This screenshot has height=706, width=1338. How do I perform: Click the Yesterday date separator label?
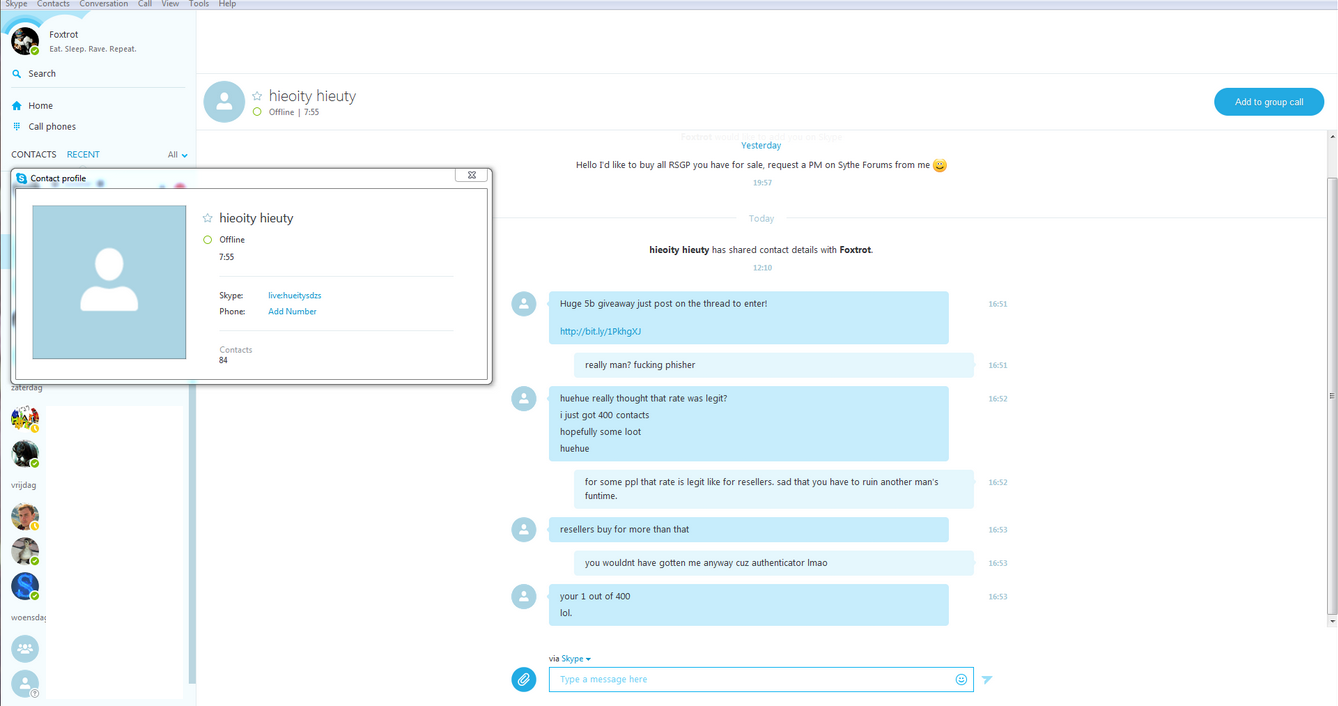761,146
